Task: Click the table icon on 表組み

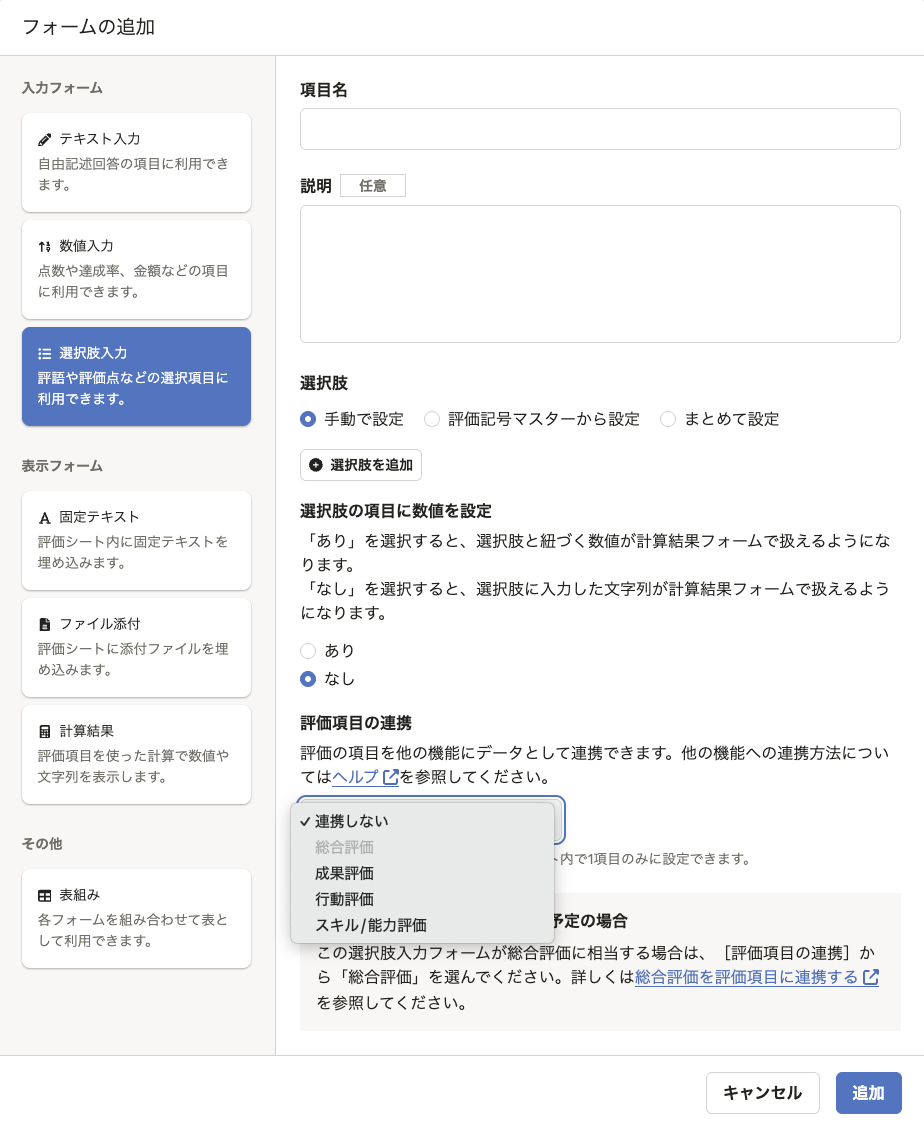Action: (x=45, y=895)
